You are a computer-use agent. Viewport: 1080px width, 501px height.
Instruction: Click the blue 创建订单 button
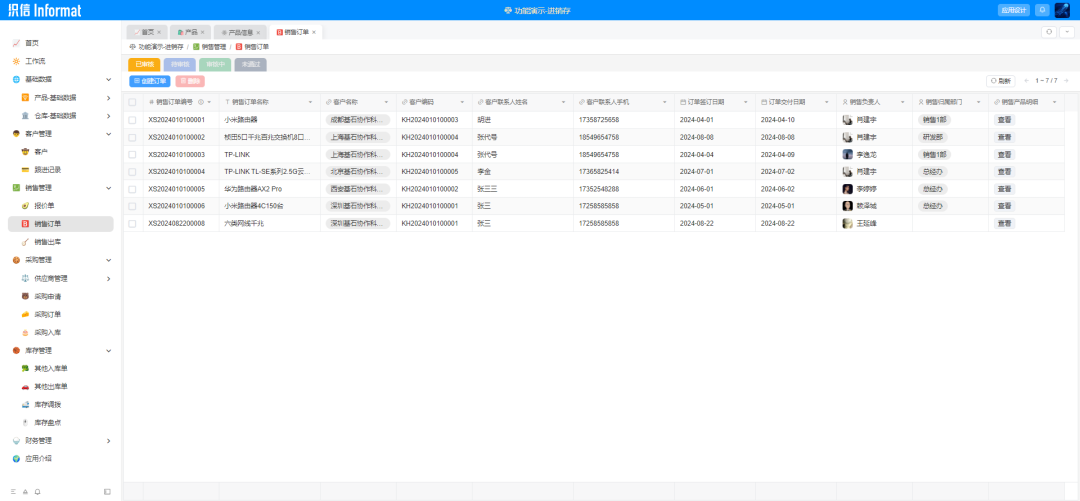(149, 81)
